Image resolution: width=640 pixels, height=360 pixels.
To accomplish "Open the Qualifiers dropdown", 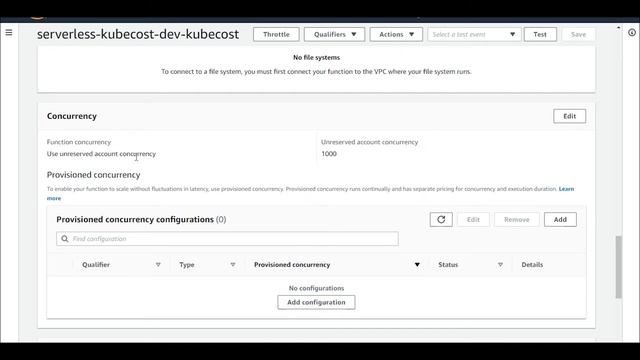I will click(x=334, y=34).
